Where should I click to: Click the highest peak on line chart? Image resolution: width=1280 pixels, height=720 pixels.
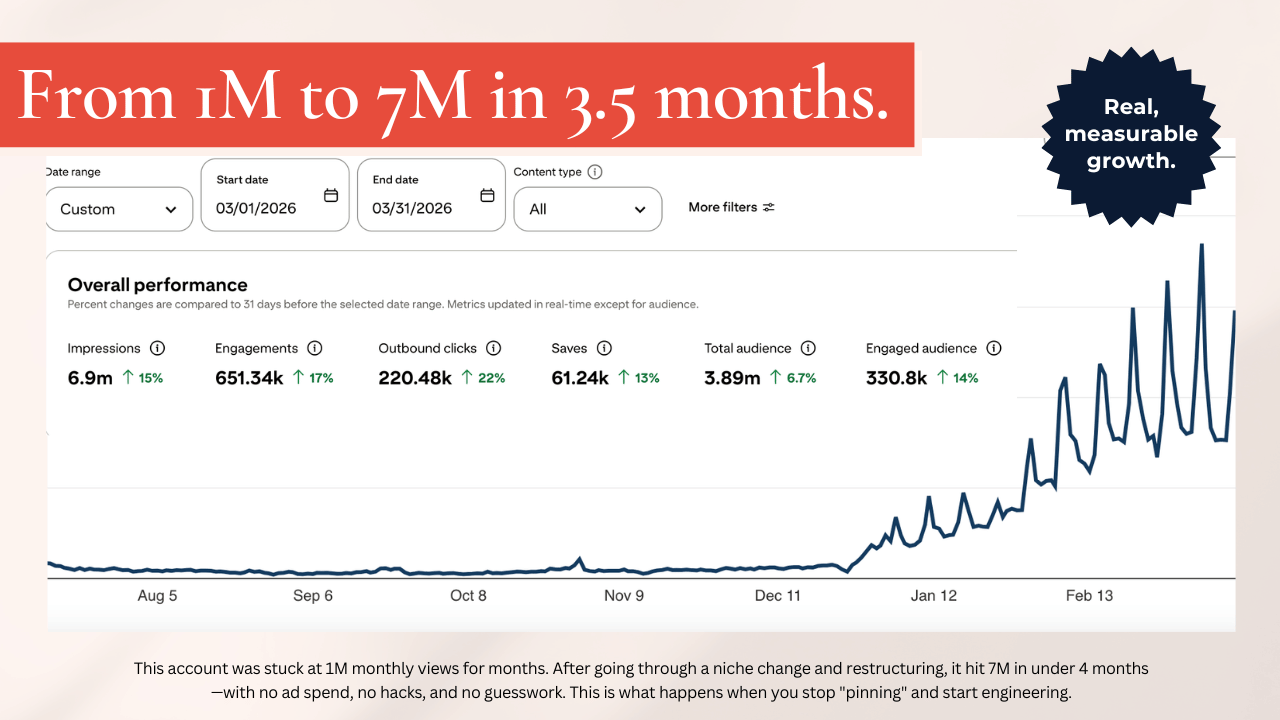(x=1201, y=245)
